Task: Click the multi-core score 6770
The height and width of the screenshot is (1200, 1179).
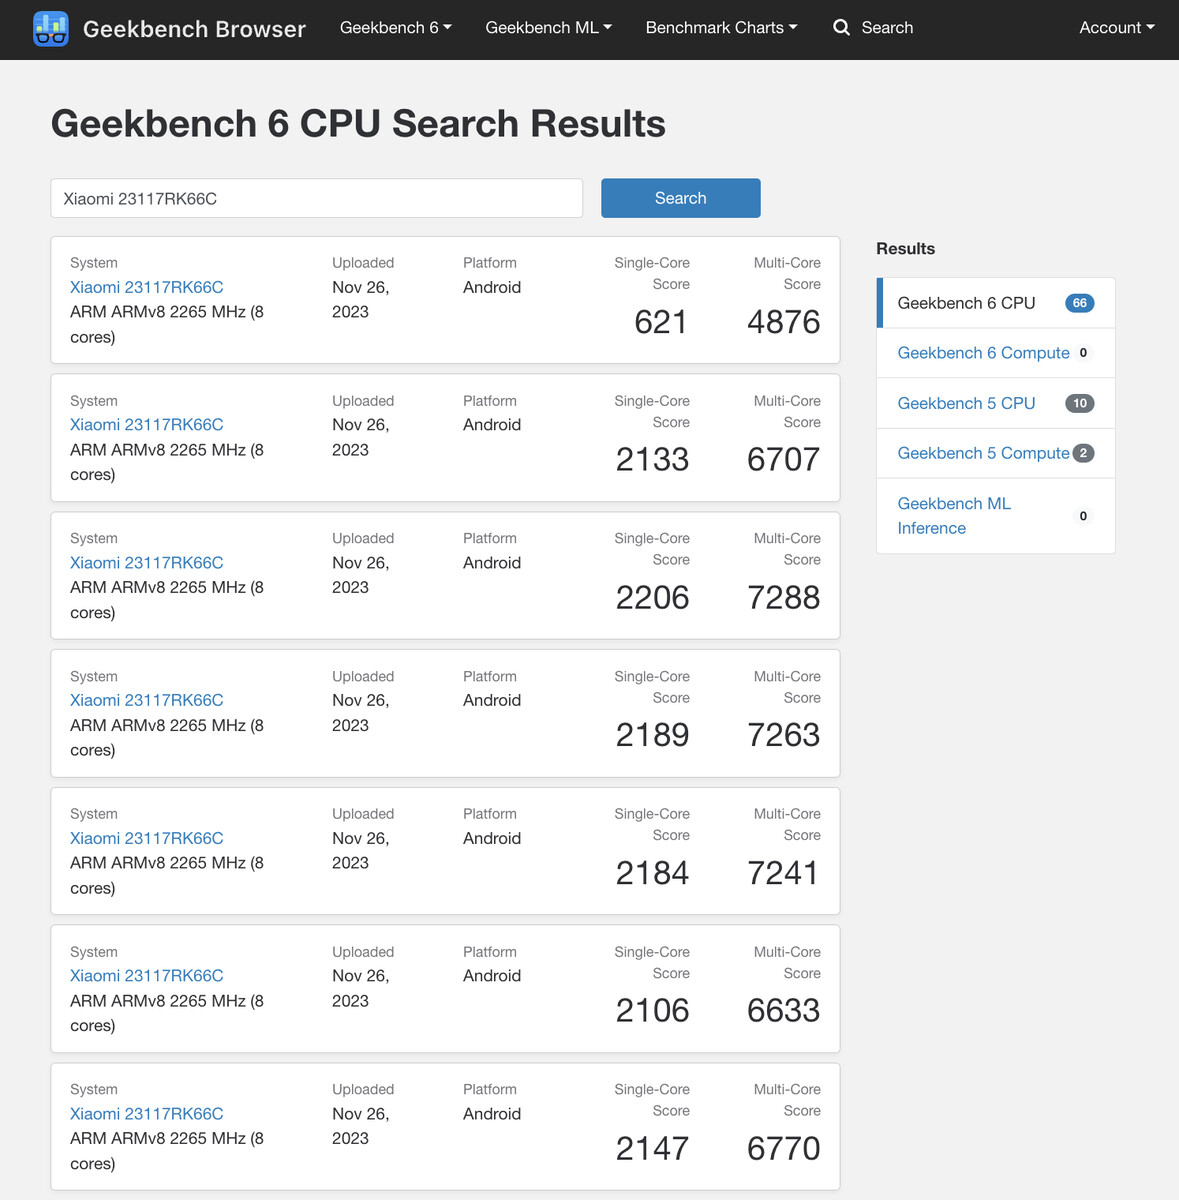Action: pyautogui.click(x=784, y=1149)
